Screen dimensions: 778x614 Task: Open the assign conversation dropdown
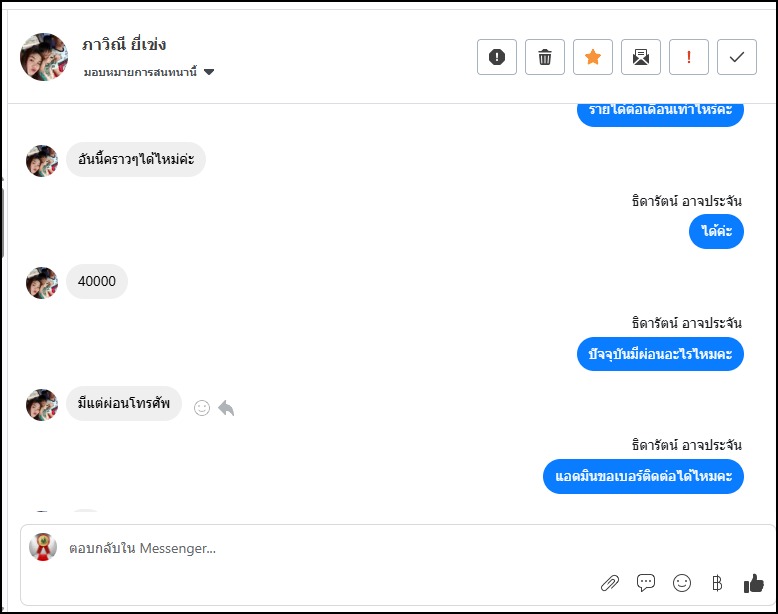point(141,72)
